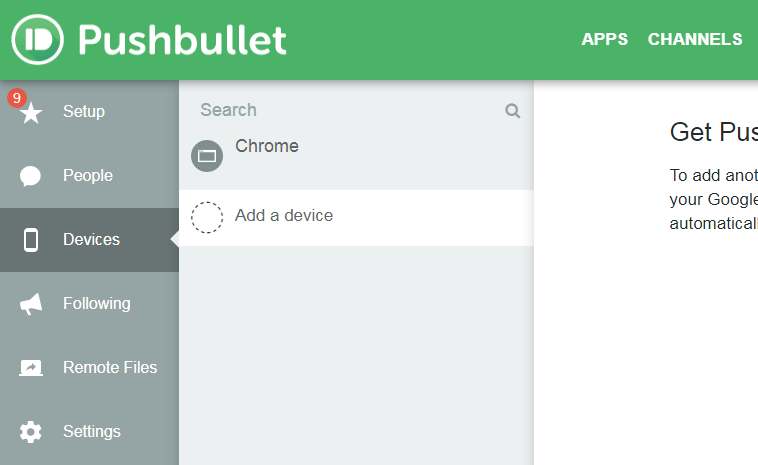Open the CHANNELS menu
This screenshot has width=758, height=465.
695,40
